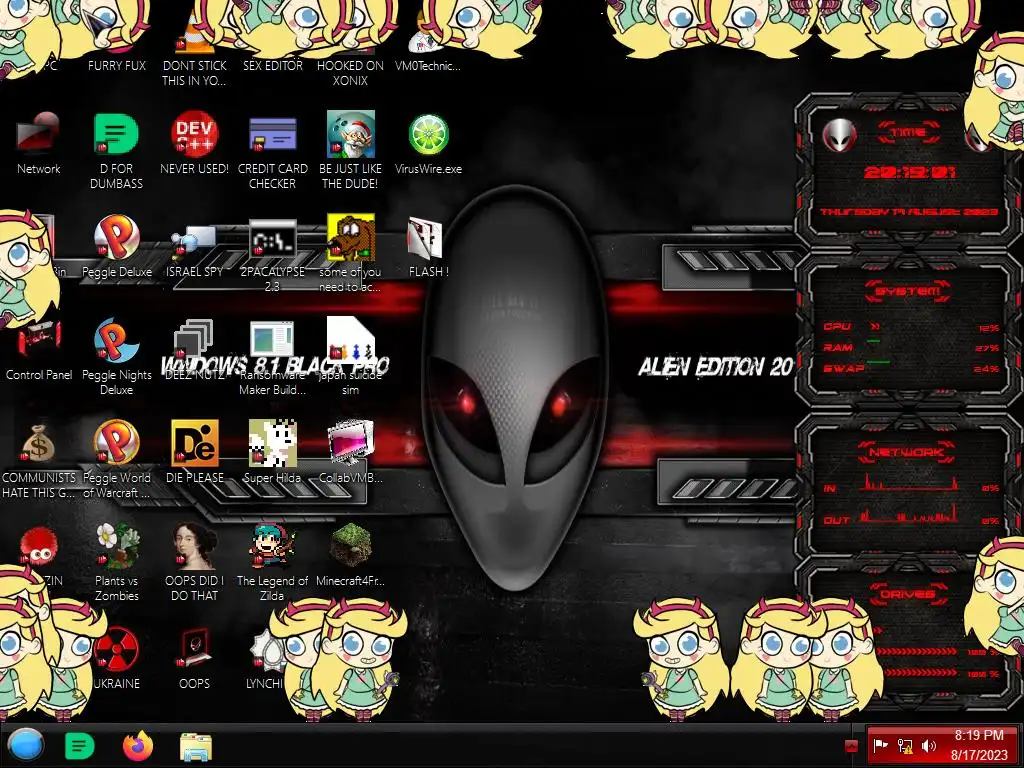1024x768 pixels.
Task: Click the alien head logo in TIME gadget
Action: pyautogui.click(x=840, y=136)
